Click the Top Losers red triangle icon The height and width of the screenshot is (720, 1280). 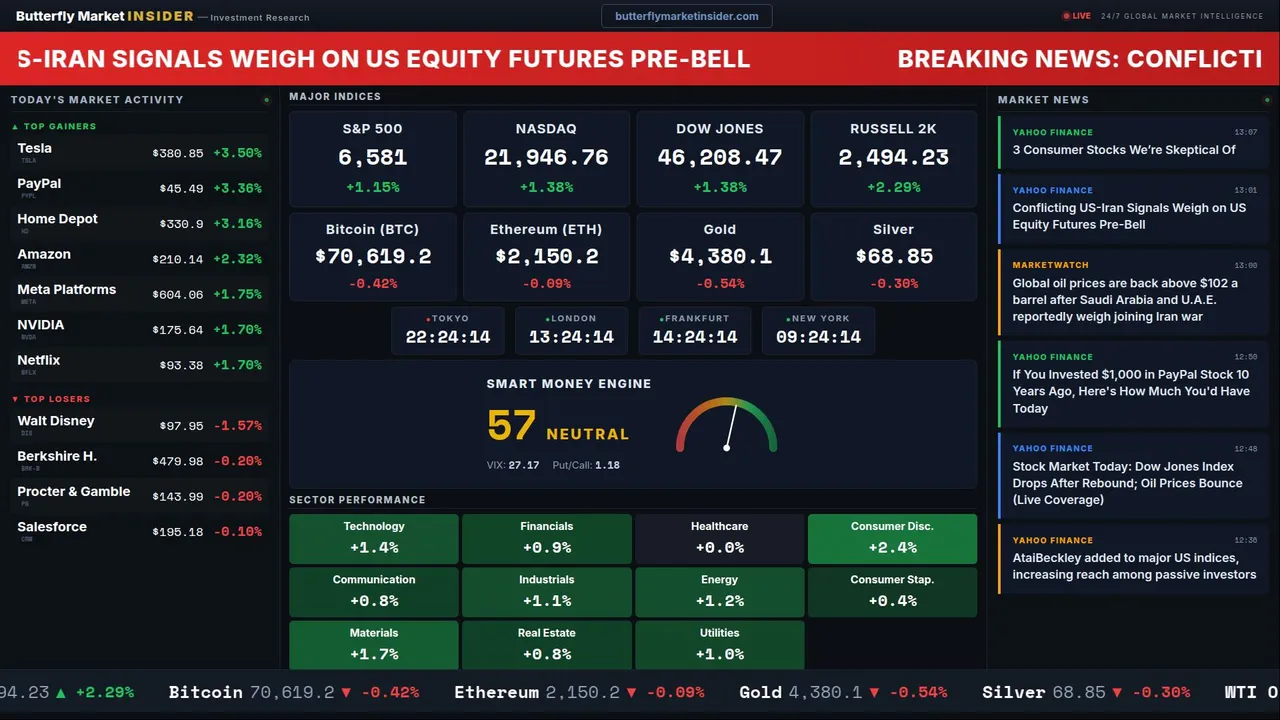[15, 399]
